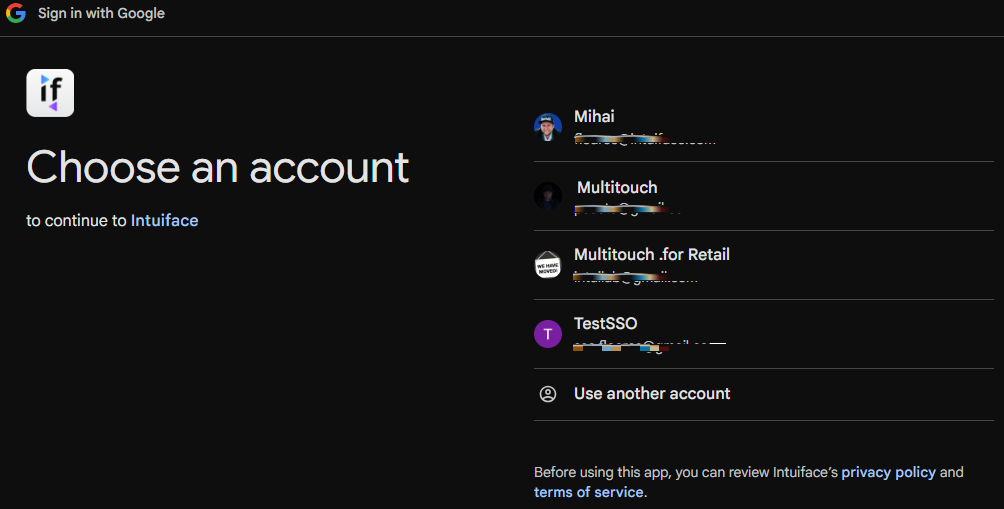Click the email under Mihai
Image resolution: width=1004 pixels, height=509 pixels.
pyautogui.click(x=644, y=139)
